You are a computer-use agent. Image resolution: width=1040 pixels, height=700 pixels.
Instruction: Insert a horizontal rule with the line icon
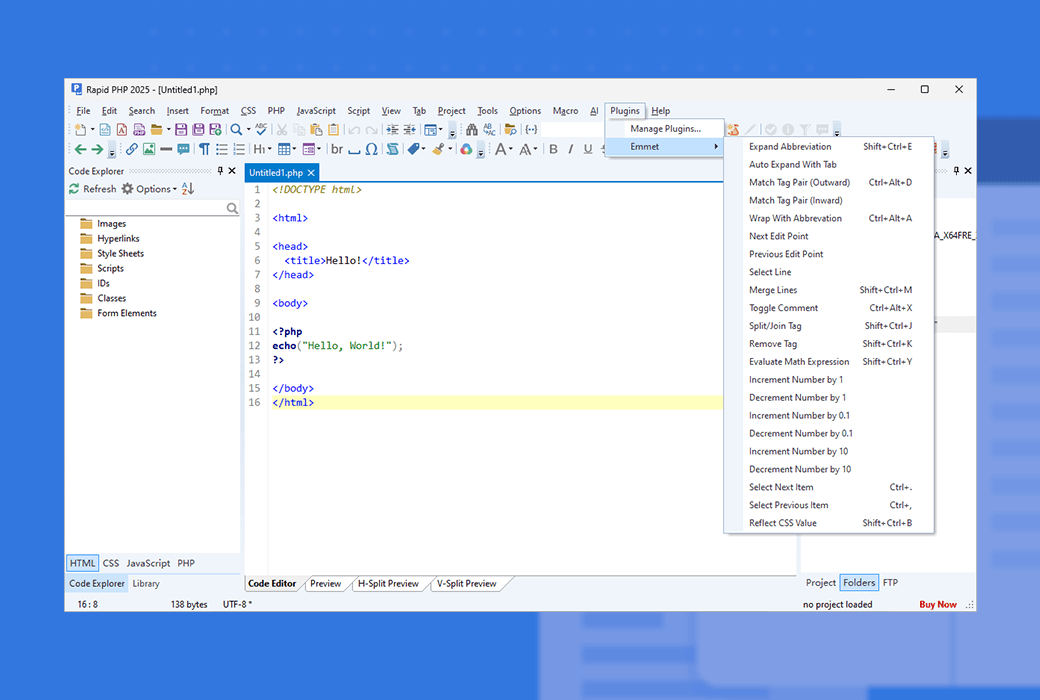pos(166,149)
